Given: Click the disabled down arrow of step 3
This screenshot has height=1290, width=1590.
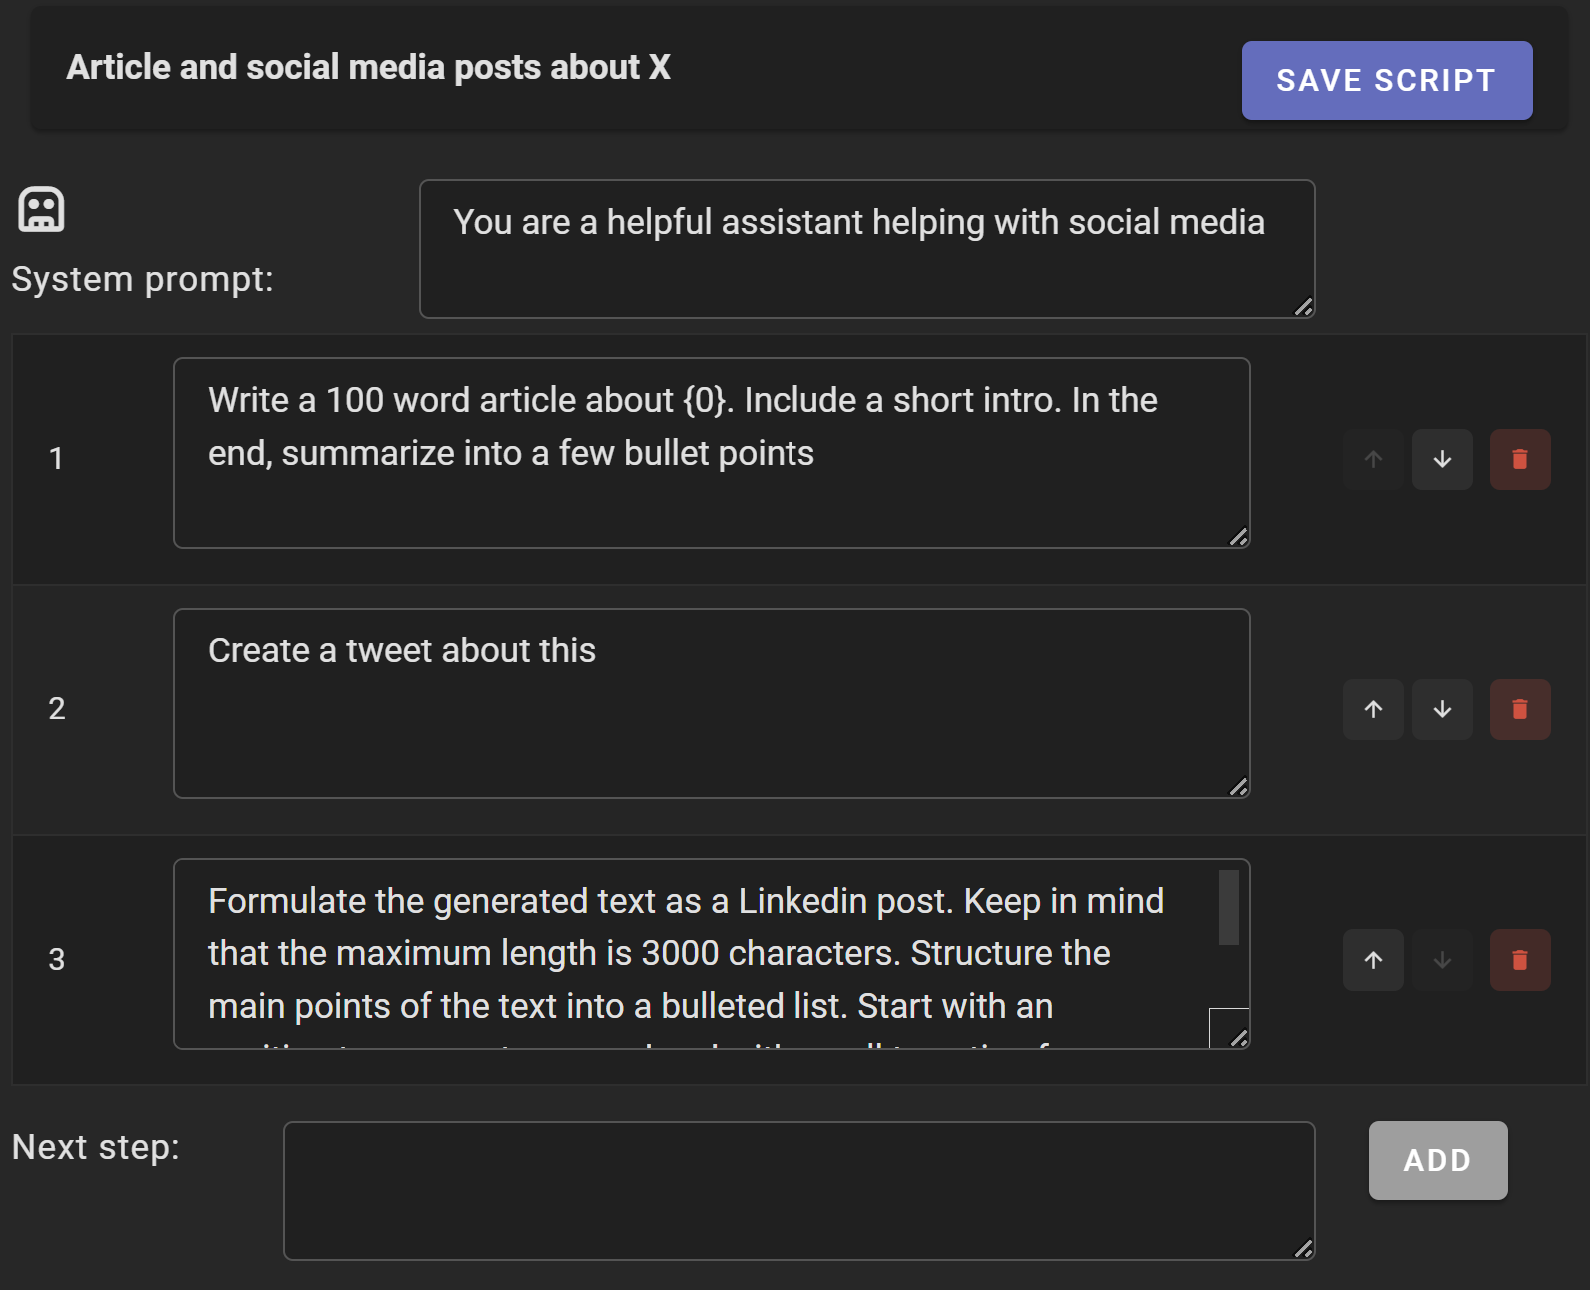Looking at the screenshot, I should click(1442, 960).
